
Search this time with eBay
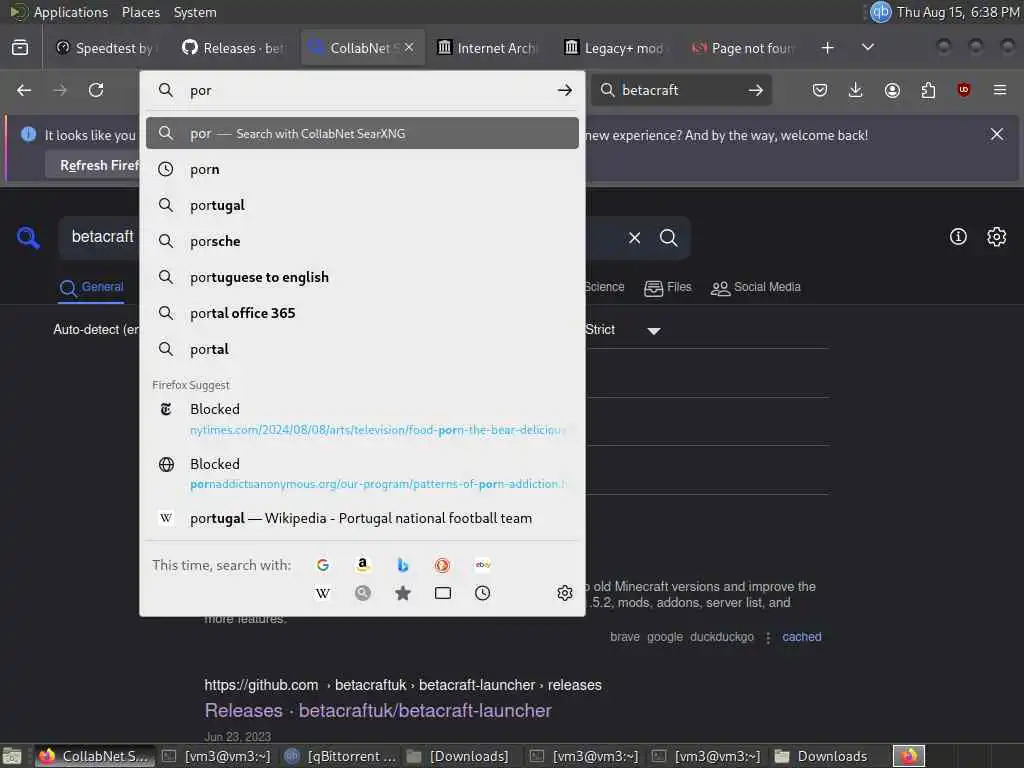point(483,565)
